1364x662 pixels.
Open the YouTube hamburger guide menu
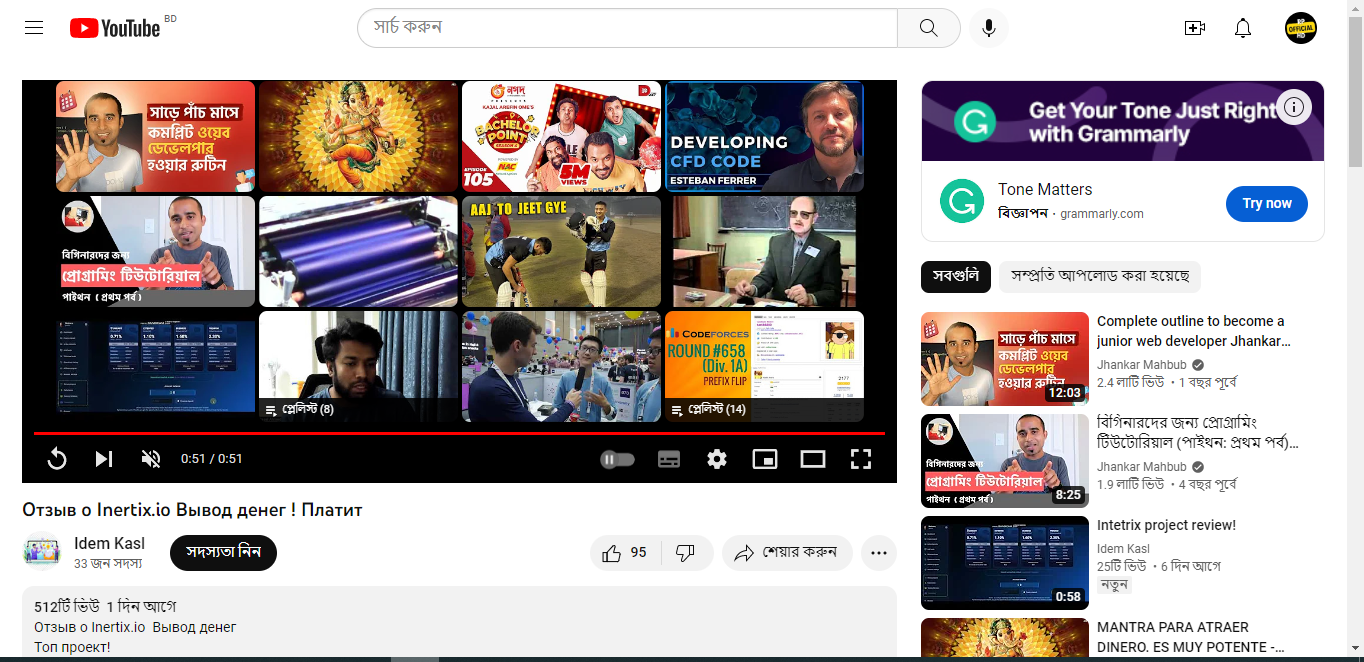tap(34, 28)
